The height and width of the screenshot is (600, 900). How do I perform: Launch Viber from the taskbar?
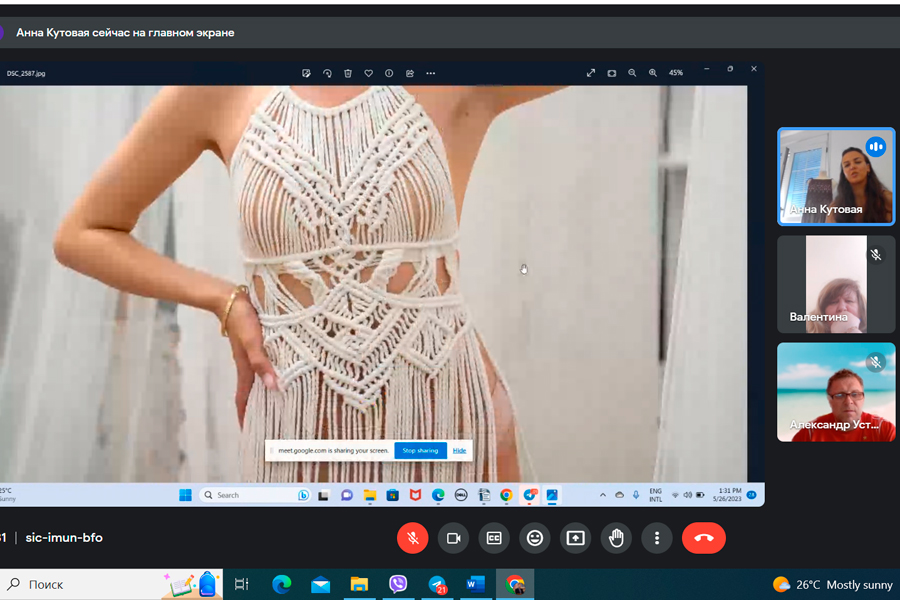[398, 584]
